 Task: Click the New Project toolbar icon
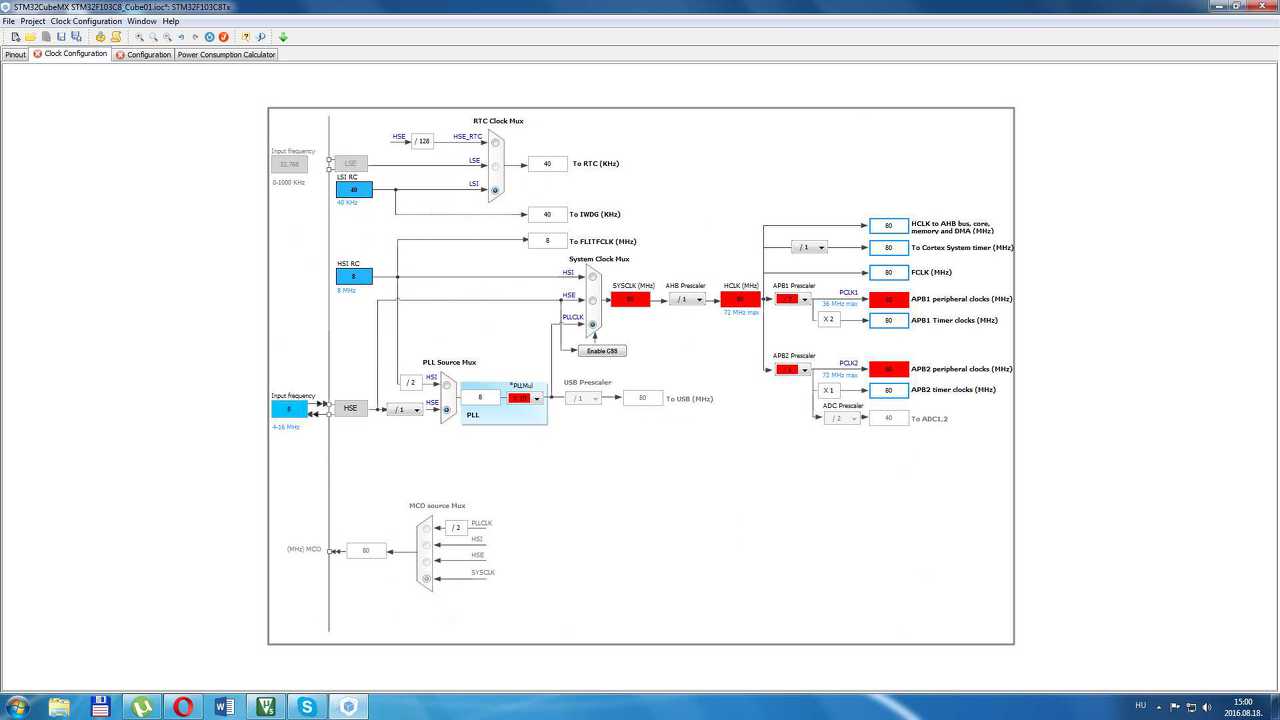[16, 37]
